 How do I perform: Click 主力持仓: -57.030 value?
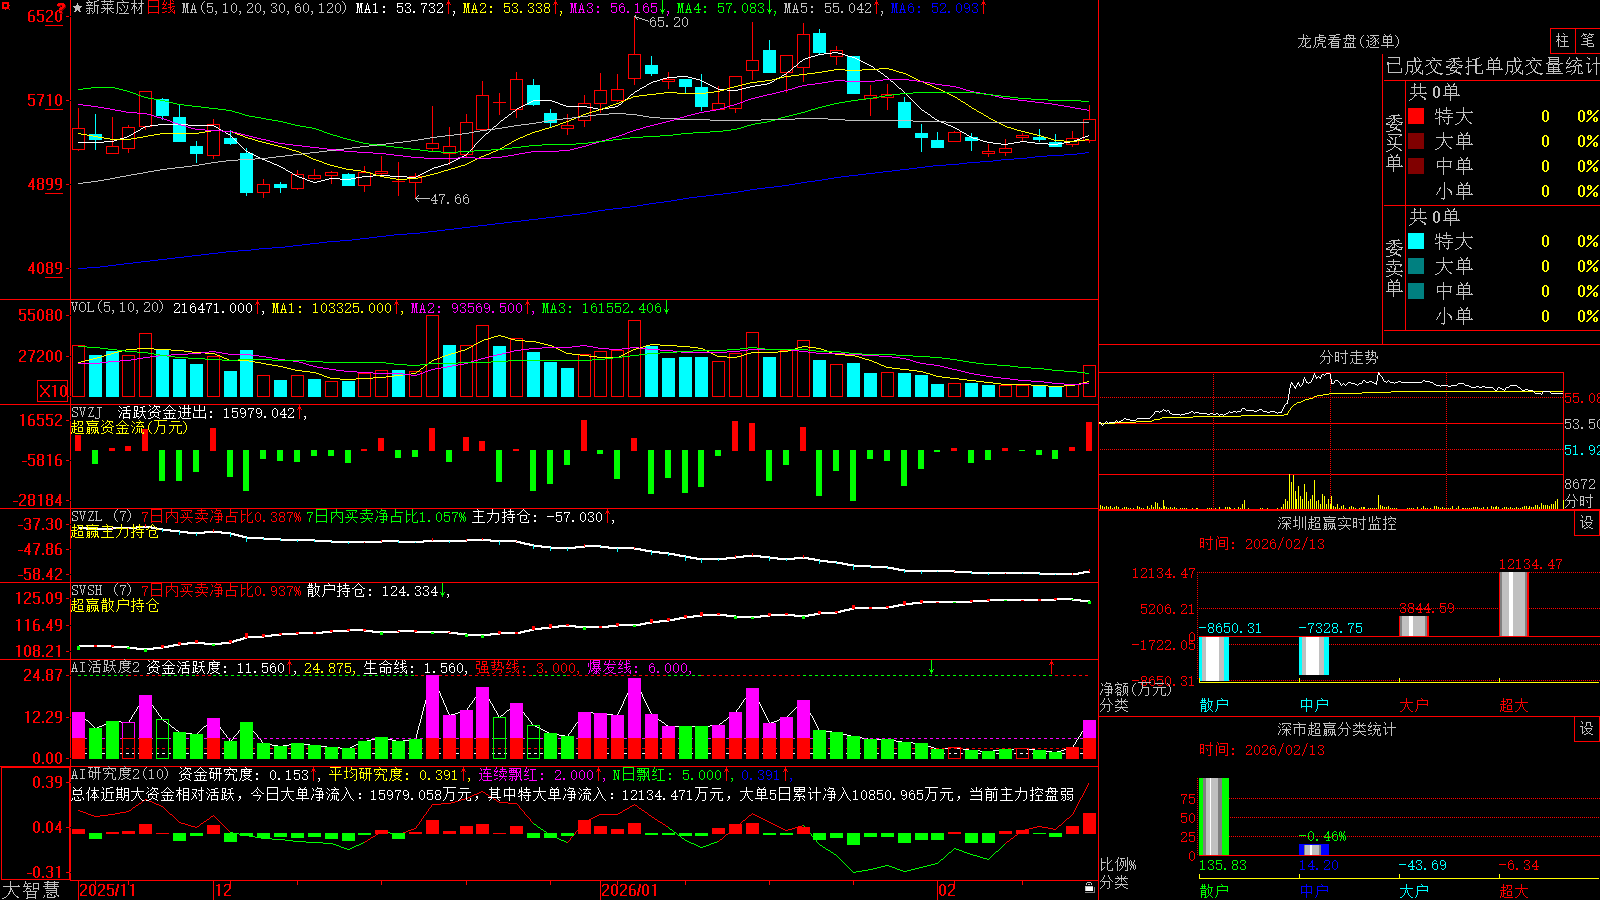542,517
